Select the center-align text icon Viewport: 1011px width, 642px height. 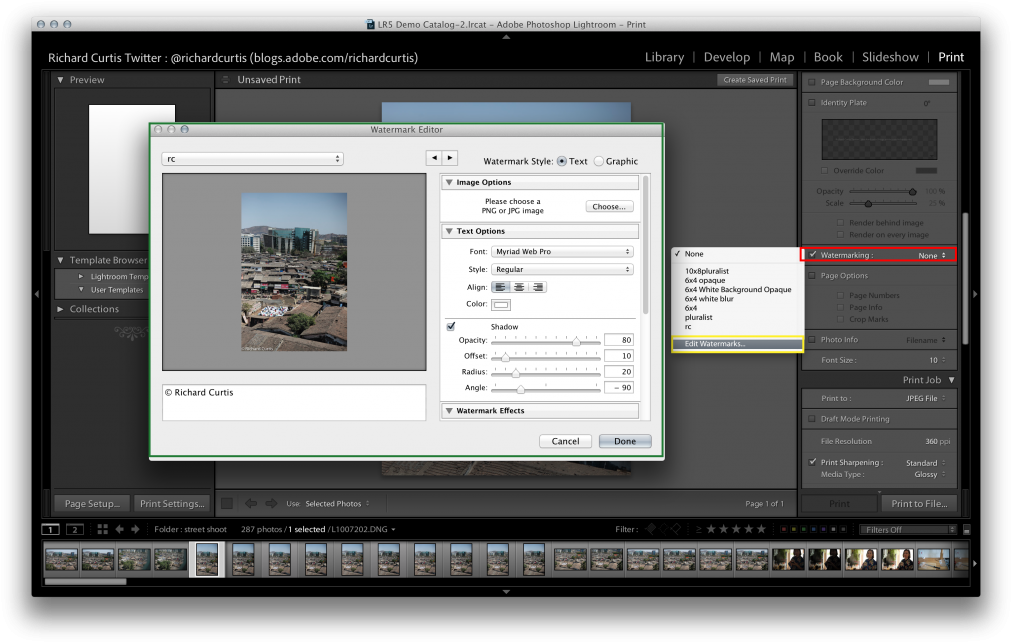point(519,287)
